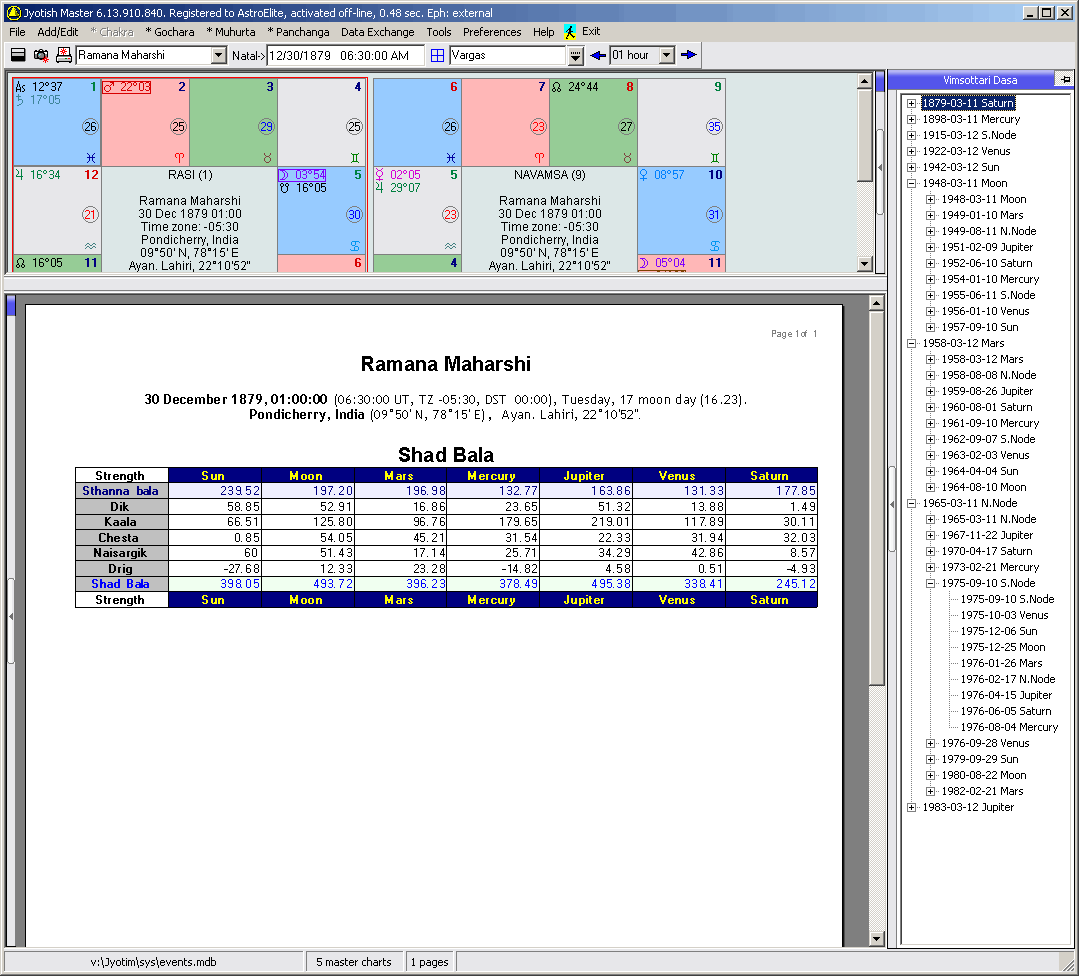Step time forward with blue right arrow
Image resolution: width=1079 pixels, height=976 pixels.
click(689, 55)
